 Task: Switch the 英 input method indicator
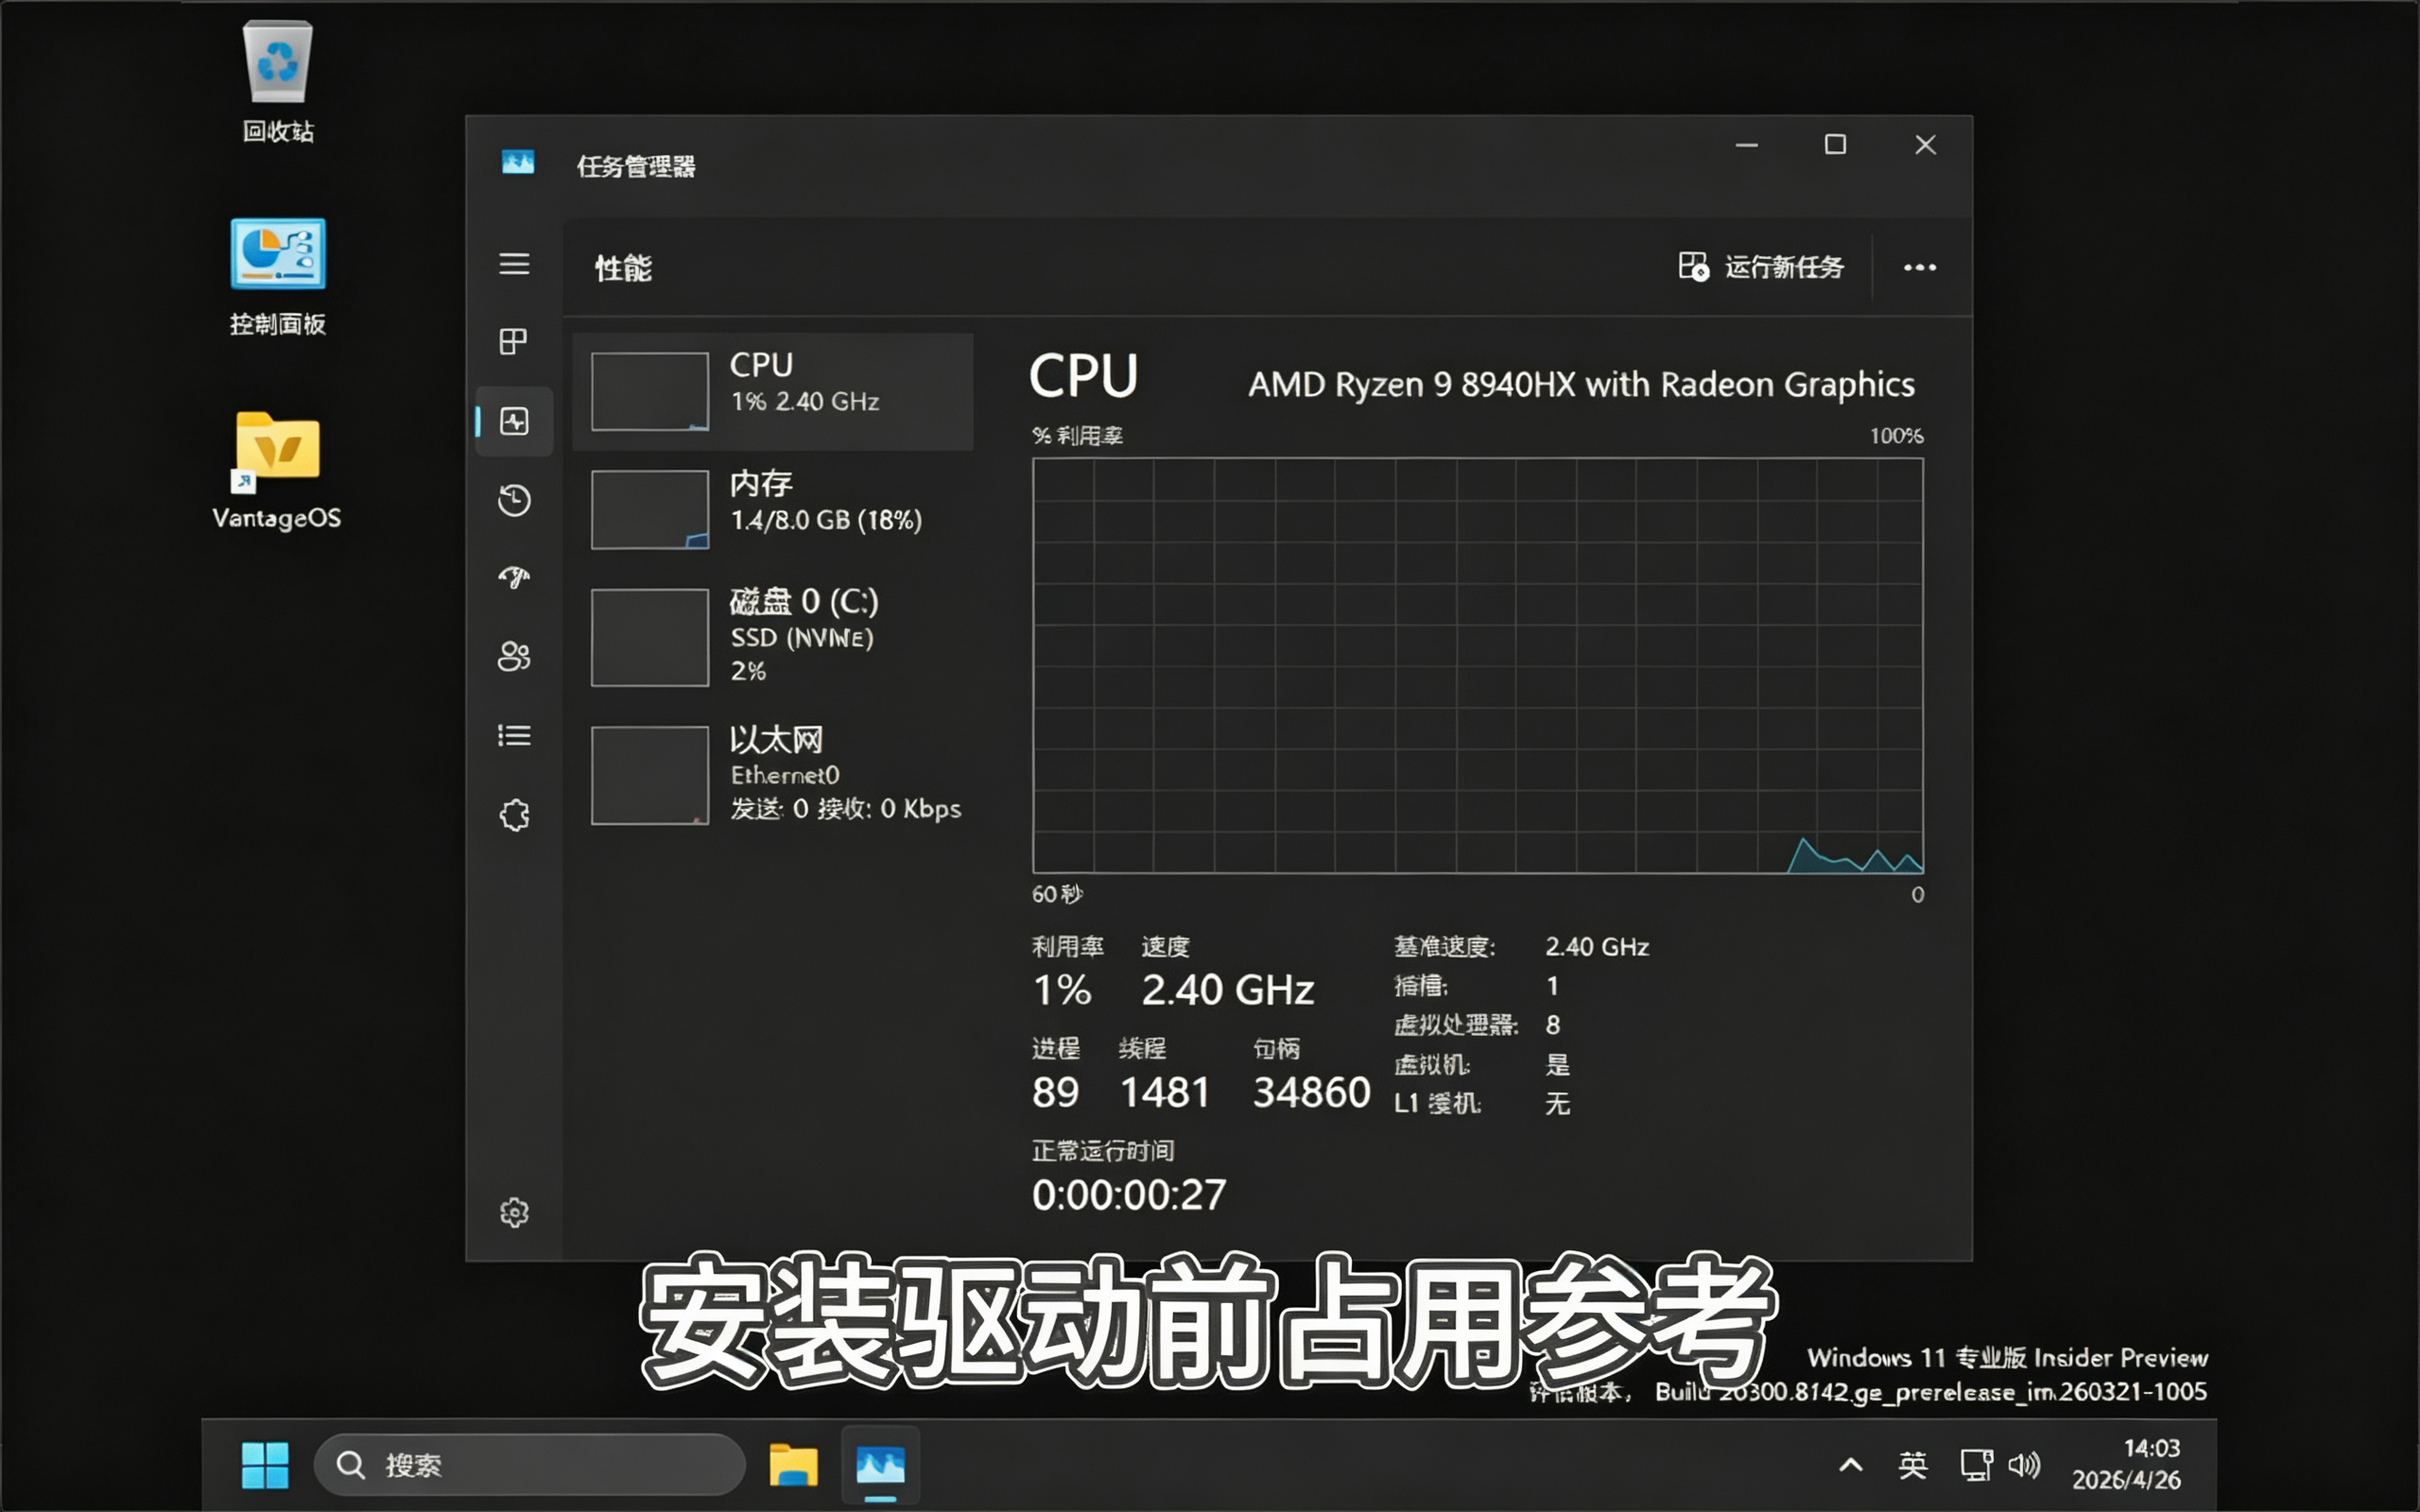tap(1912, 1465)
